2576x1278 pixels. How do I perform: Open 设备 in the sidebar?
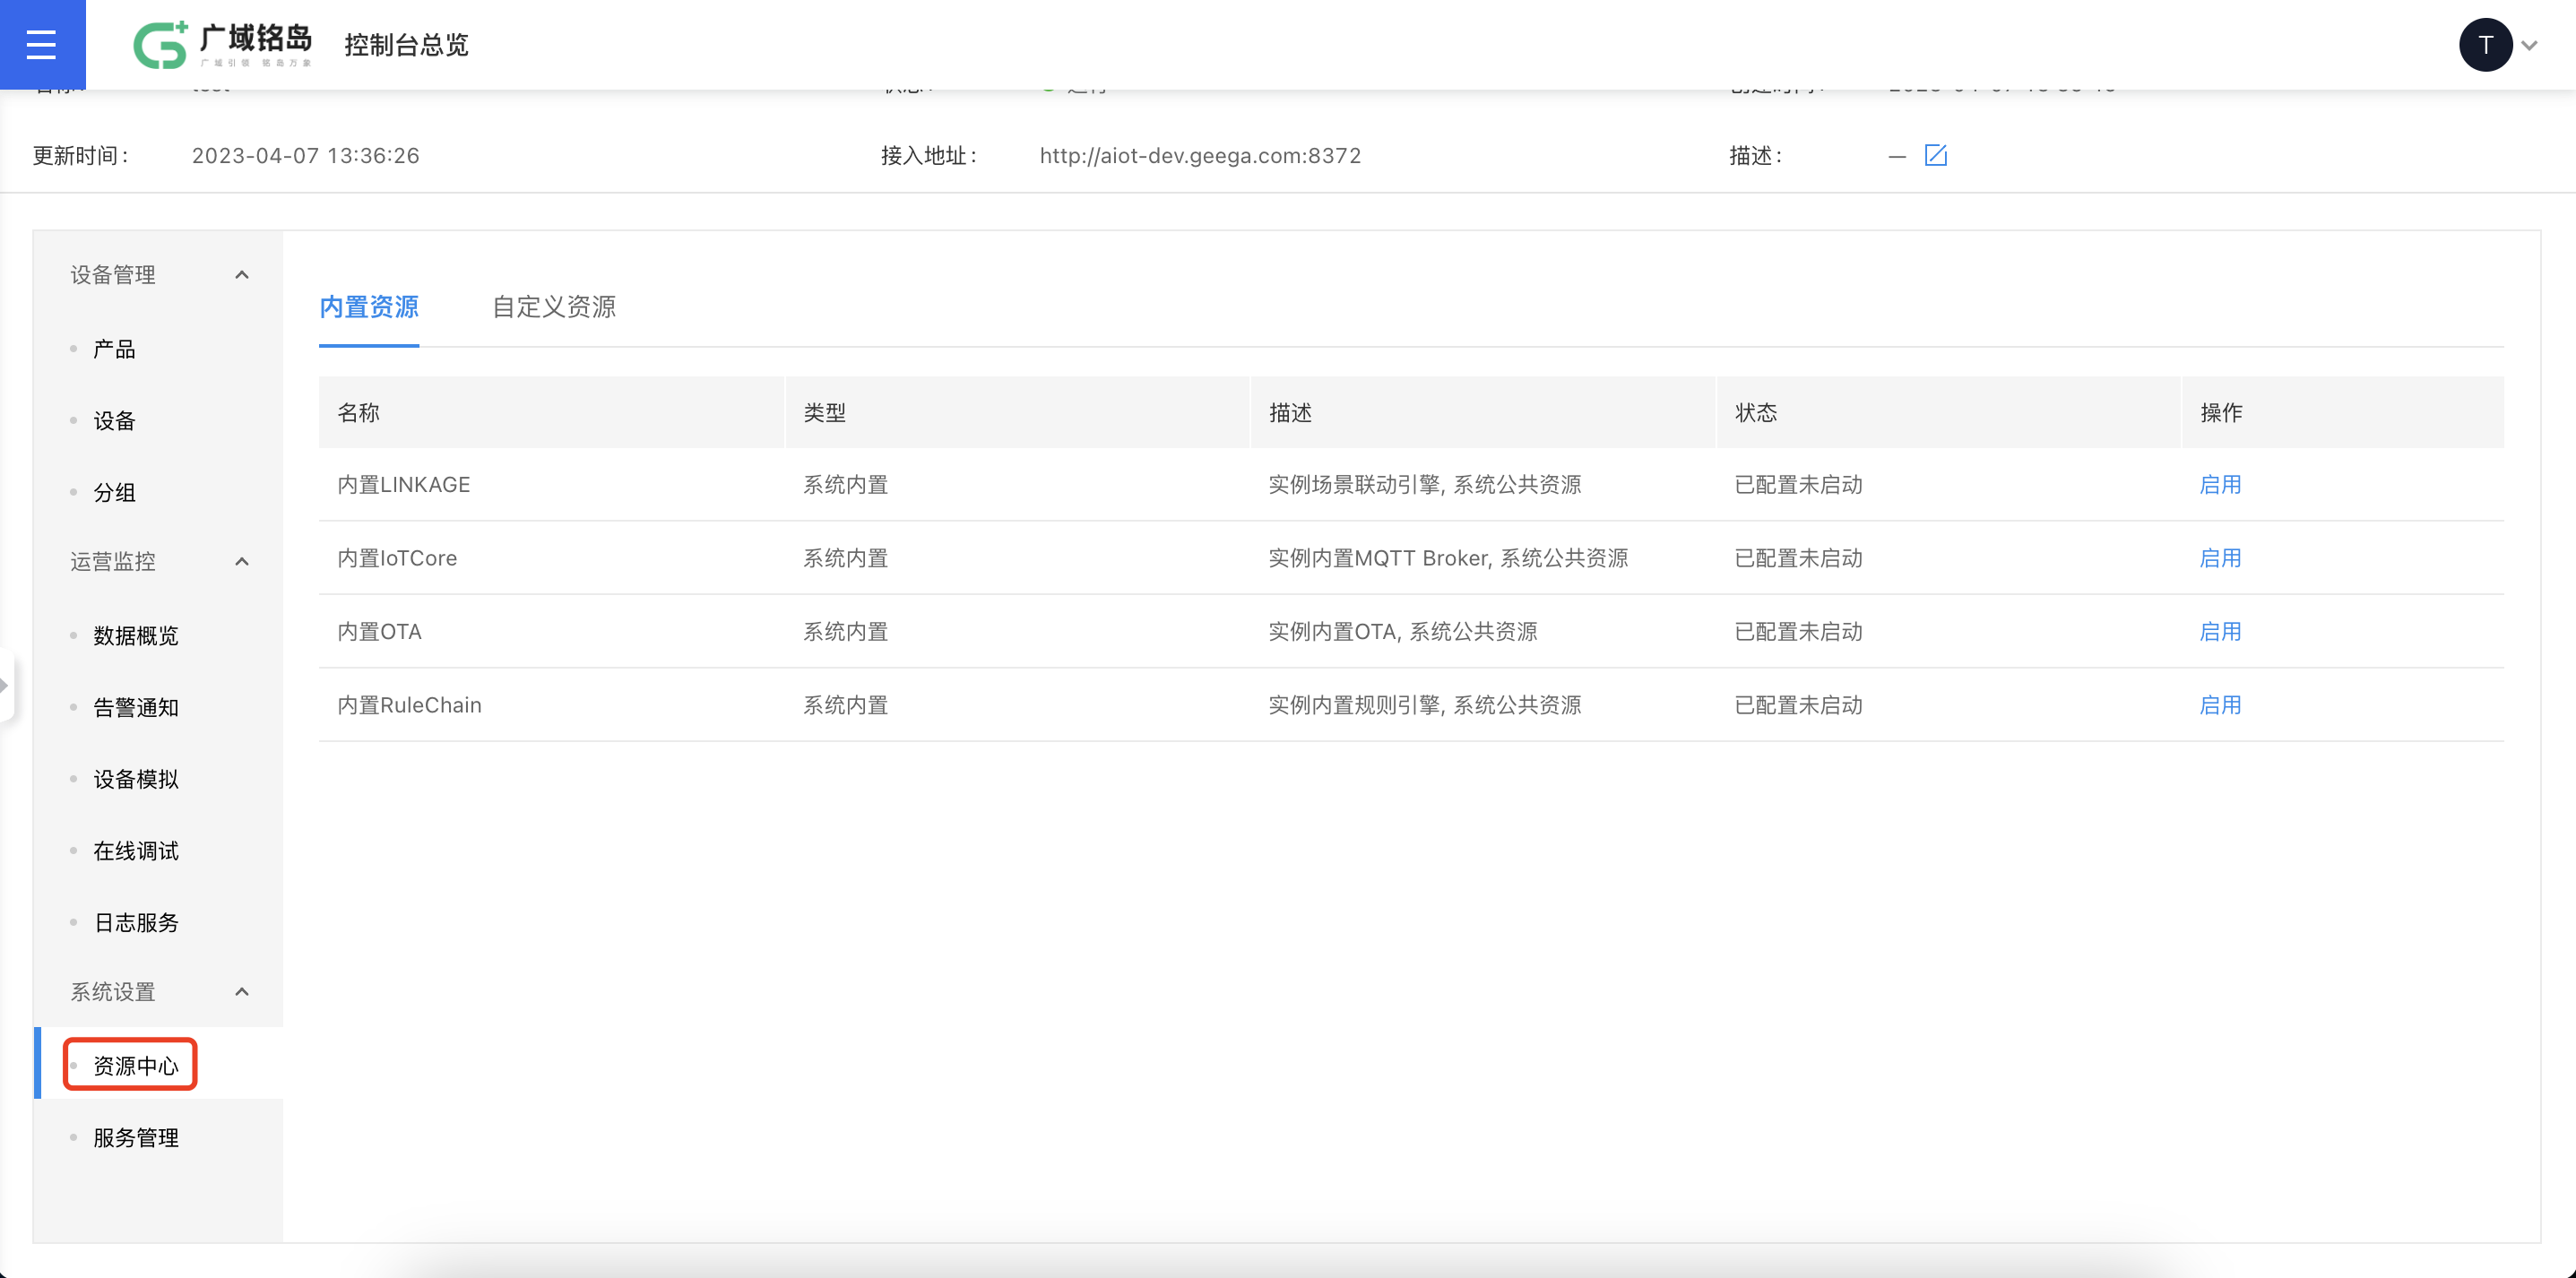pos(115,421)
